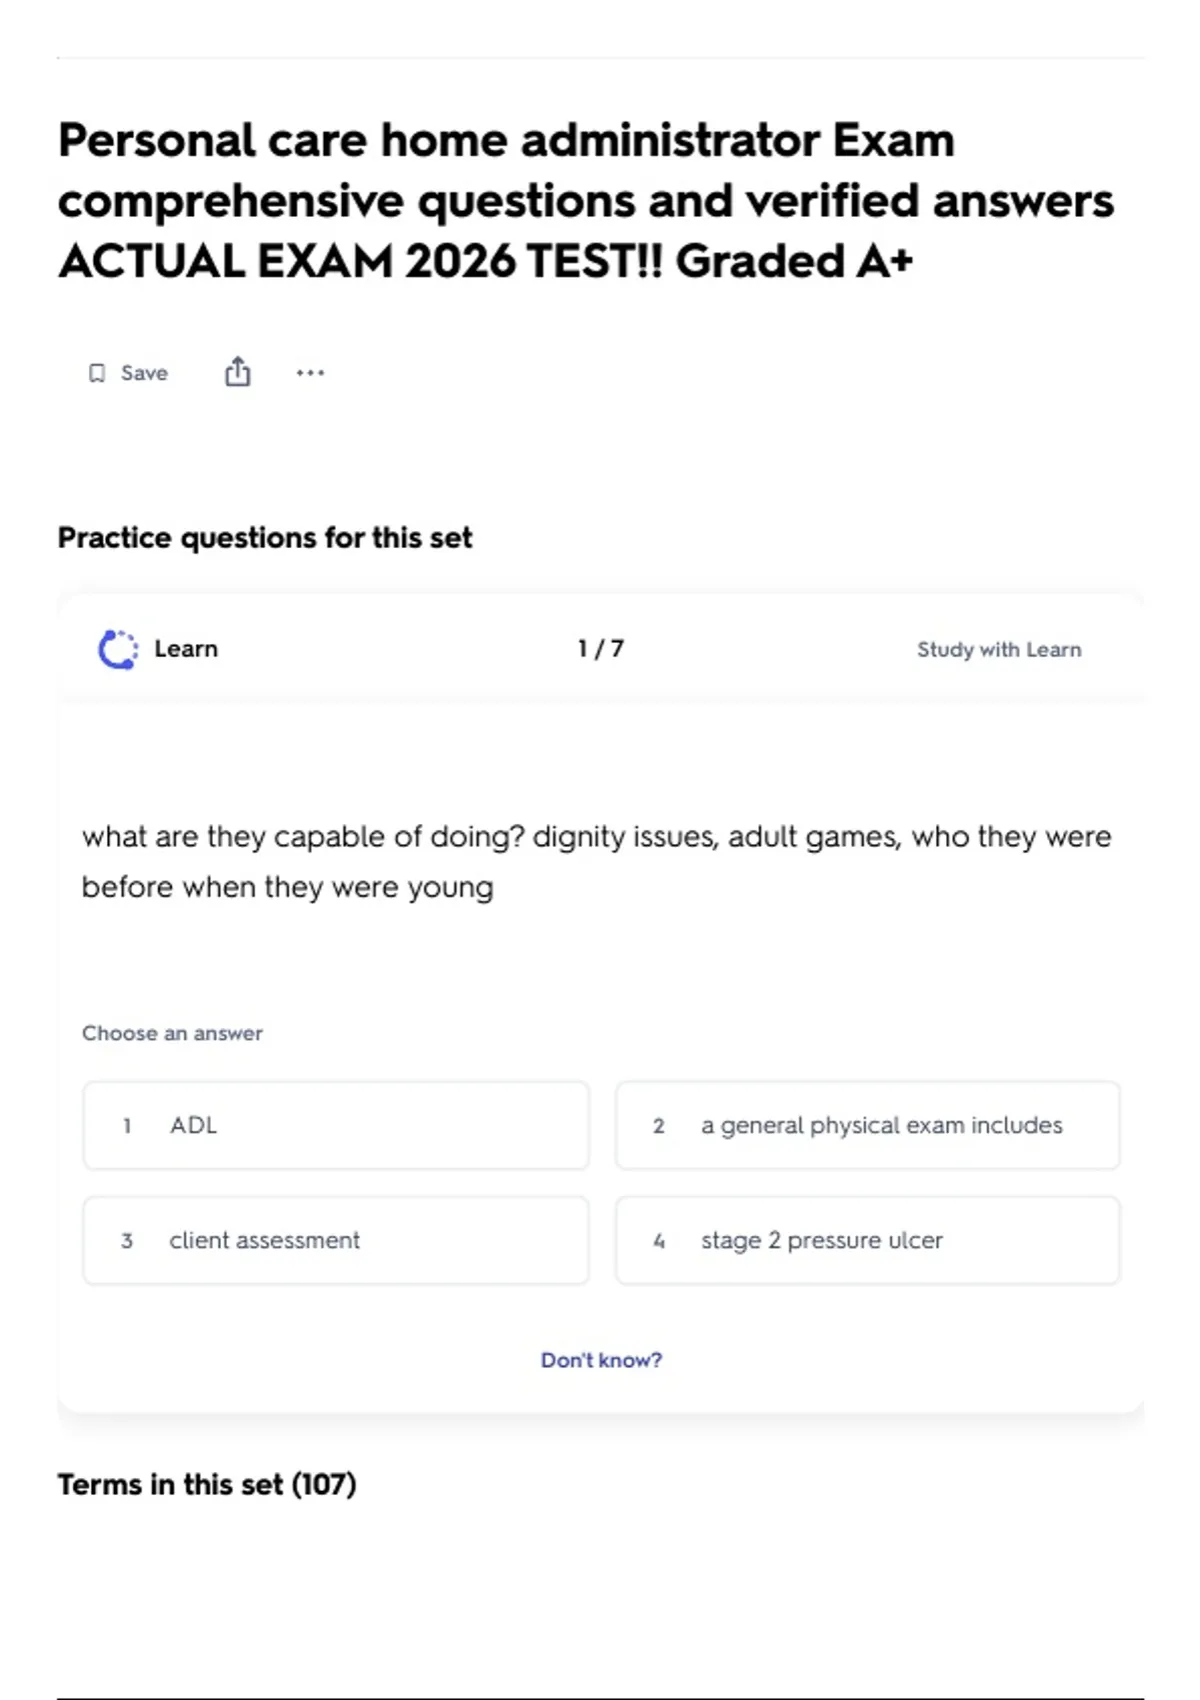Click number 3 badge beside client assessment
This screenshot has height=1700, width=1200.
(127, 1241)
